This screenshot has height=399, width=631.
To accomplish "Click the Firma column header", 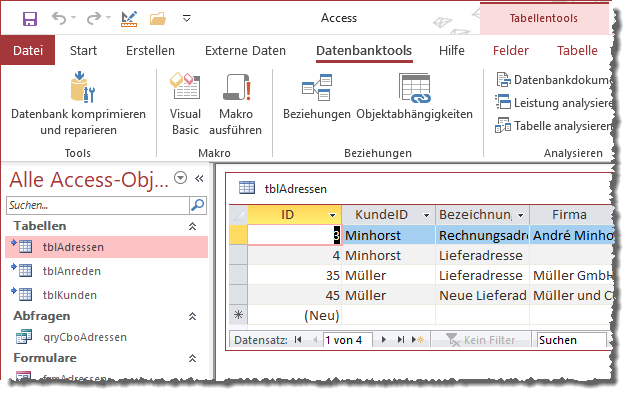I will [571, 215].
